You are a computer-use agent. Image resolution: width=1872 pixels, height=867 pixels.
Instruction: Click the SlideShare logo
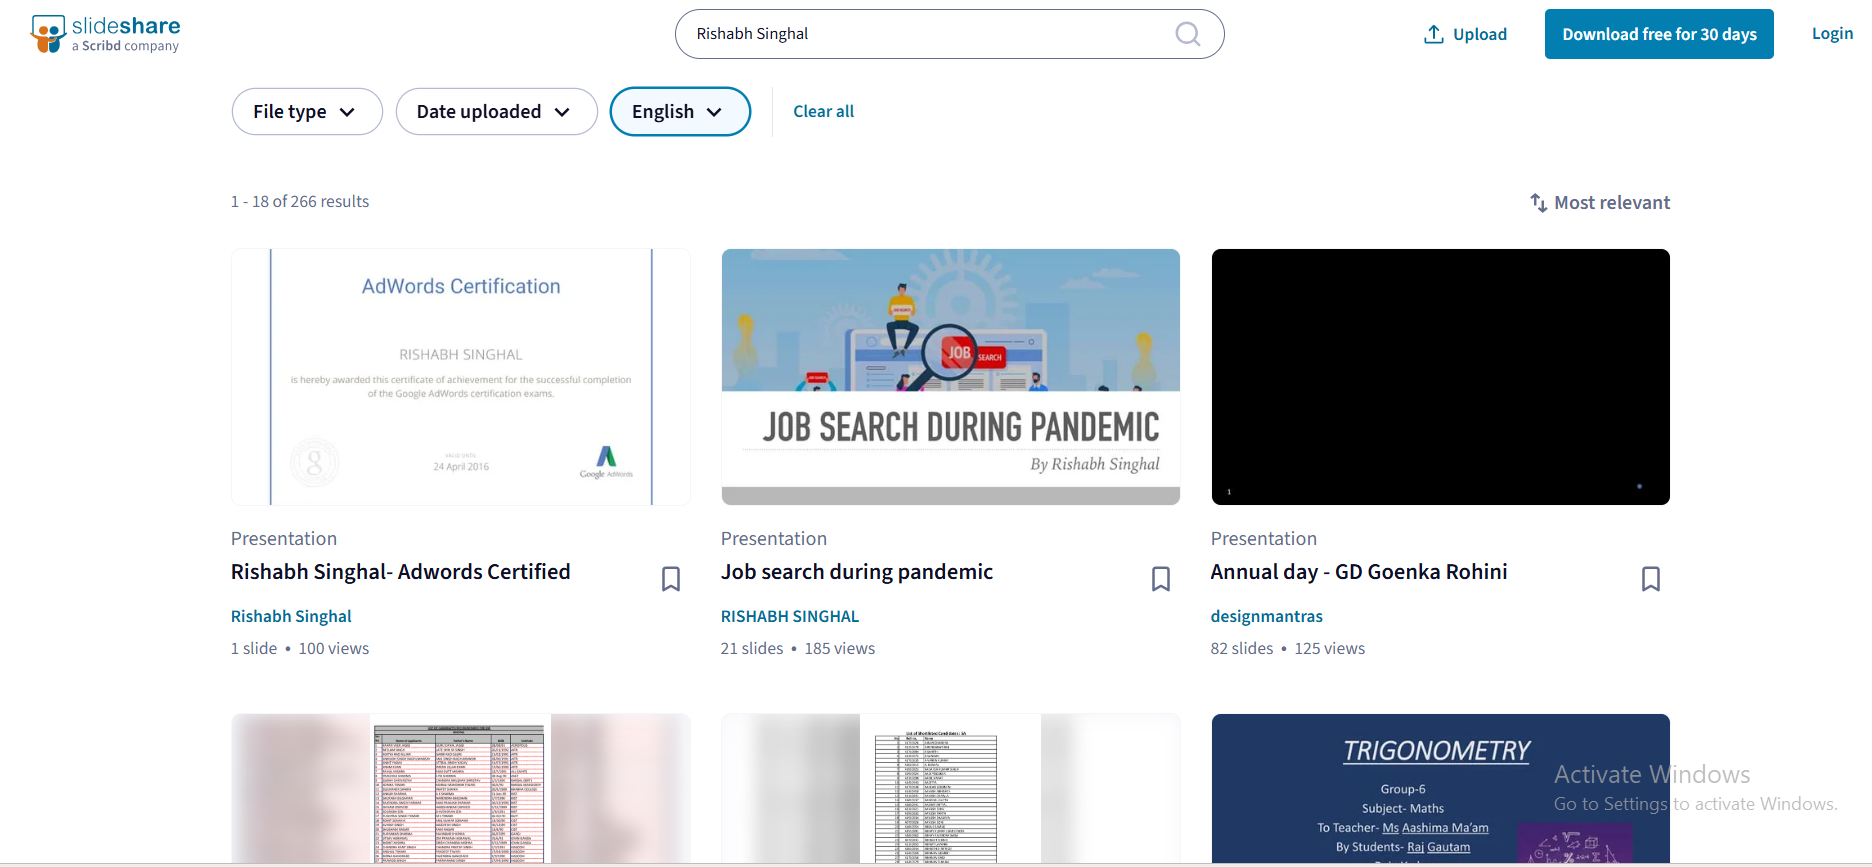point(105,34)
